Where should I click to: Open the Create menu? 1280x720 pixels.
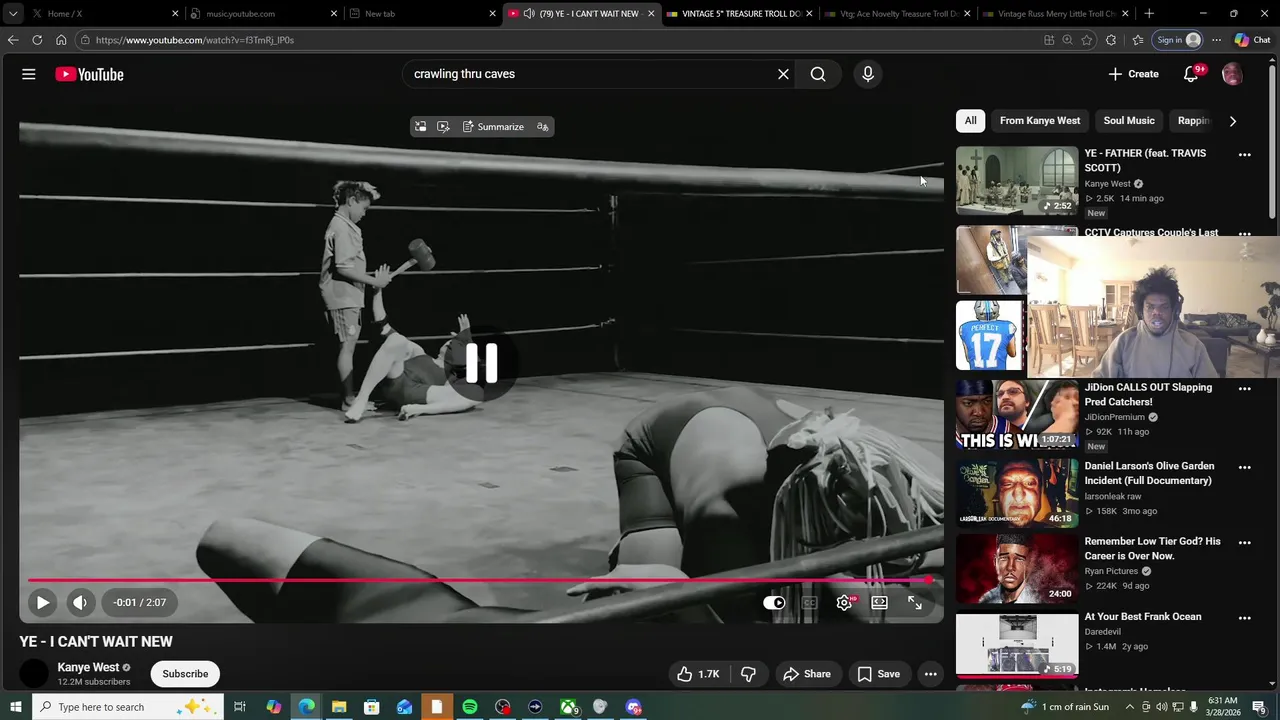1133,74
